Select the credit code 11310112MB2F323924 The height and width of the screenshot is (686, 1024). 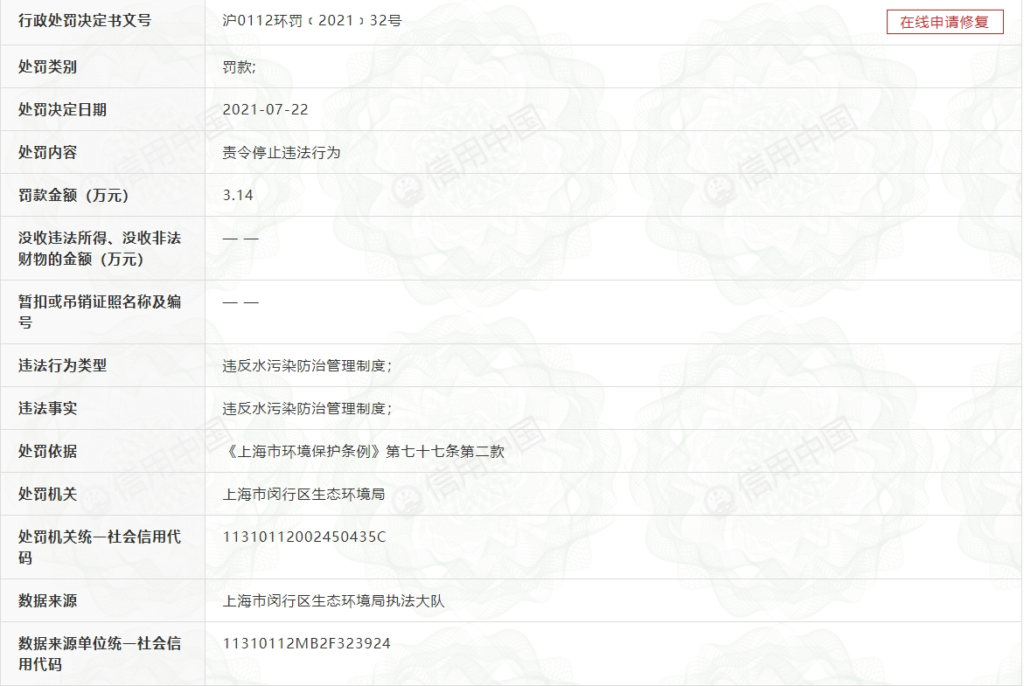[306, 643]
